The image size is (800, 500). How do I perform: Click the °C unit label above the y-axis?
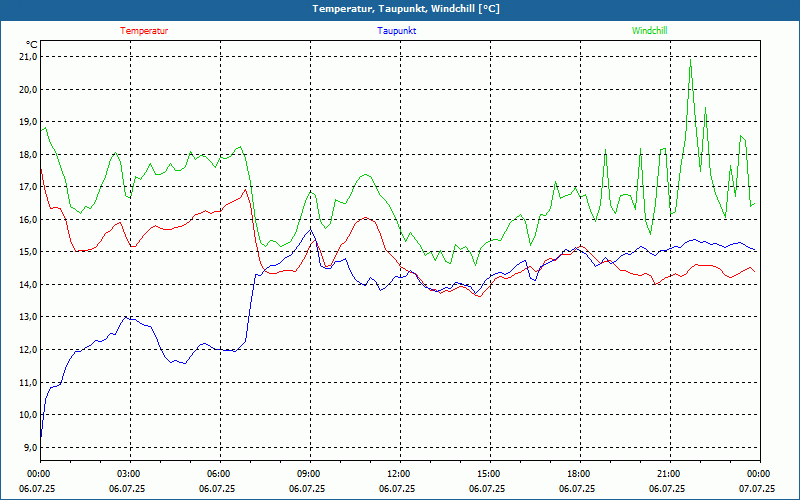pos(31,44)
